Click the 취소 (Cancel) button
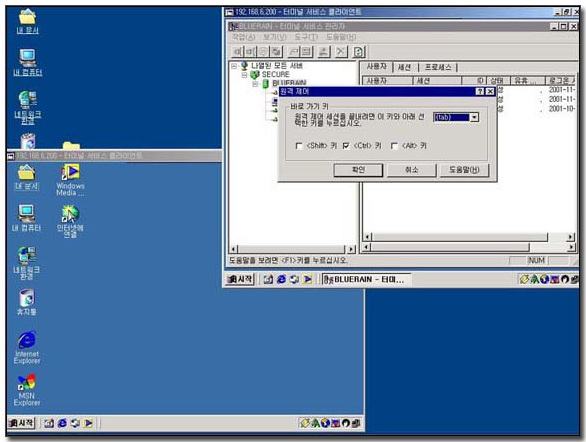The image size is (586, 442). [x=411, y=170]
